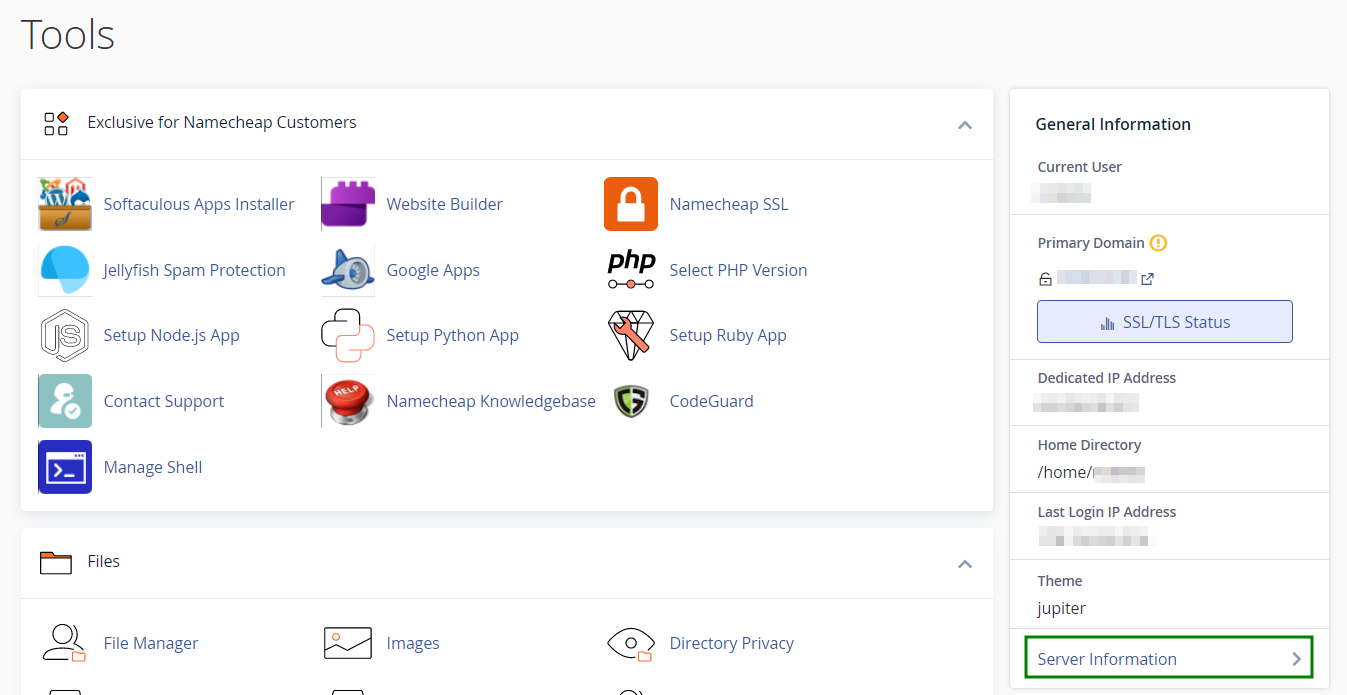Open Website Builder link

(445, 204)
